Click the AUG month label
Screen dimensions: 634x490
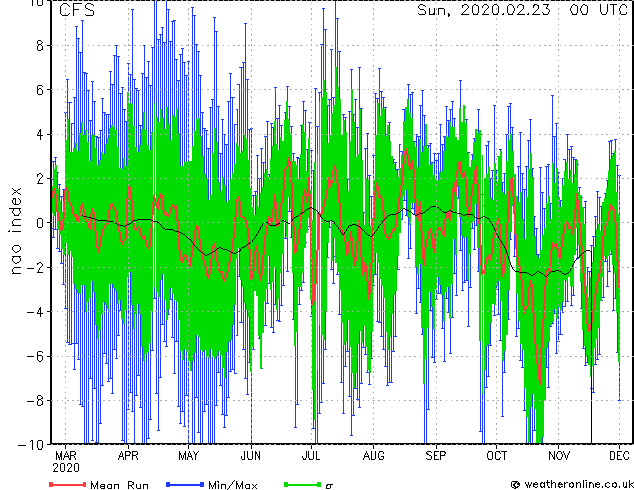373,456
